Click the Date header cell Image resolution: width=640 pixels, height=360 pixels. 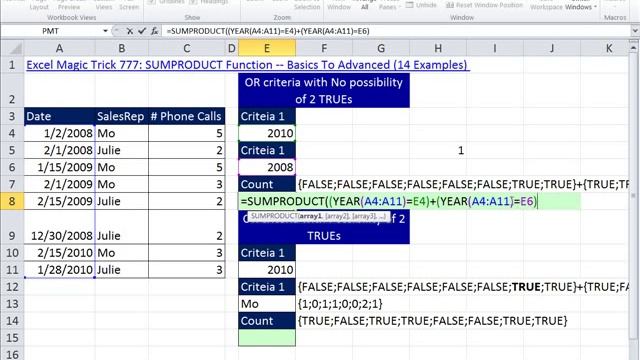point(60,116)
